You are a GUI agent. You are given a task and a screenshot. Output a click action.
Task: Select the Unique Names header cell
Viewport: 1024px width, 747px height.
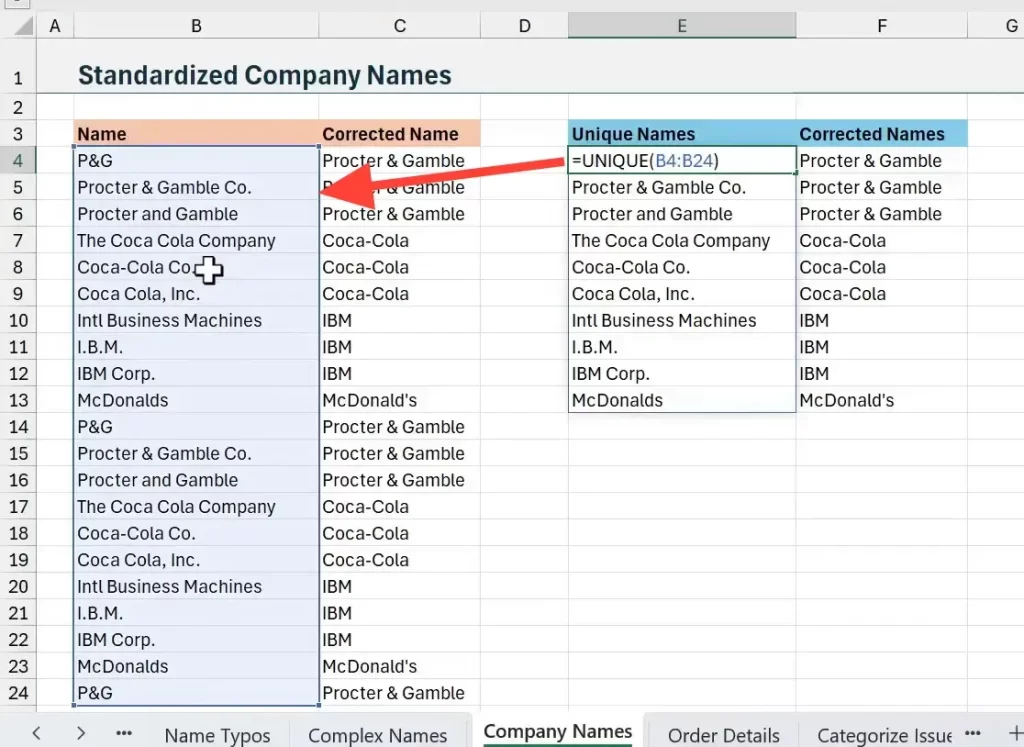(x=681, y=134)
